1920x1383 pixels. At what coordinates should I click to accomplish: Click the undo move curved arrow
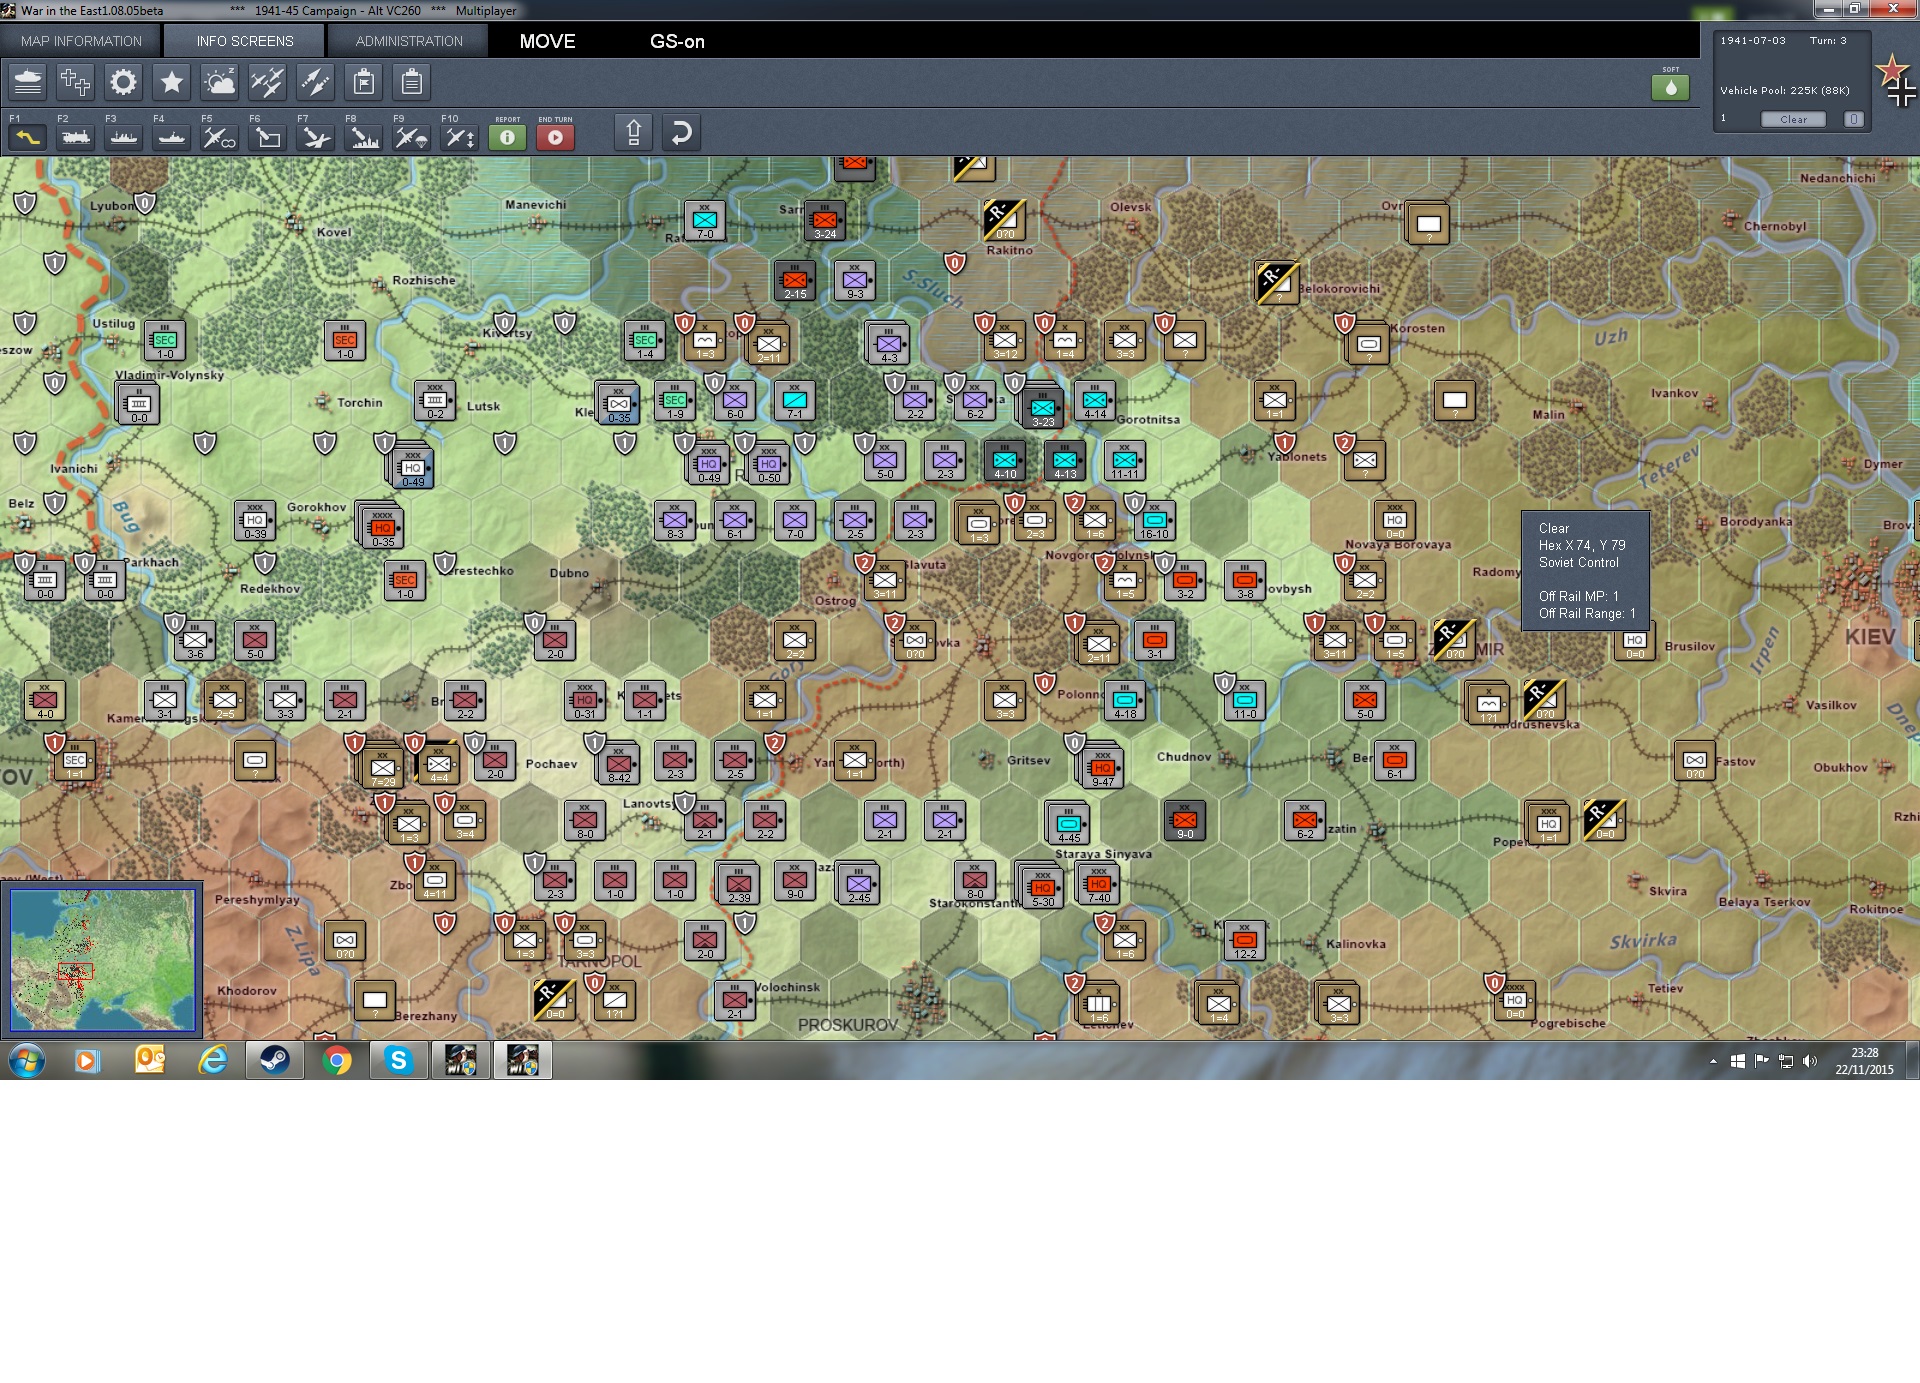[x=681, y=133]
